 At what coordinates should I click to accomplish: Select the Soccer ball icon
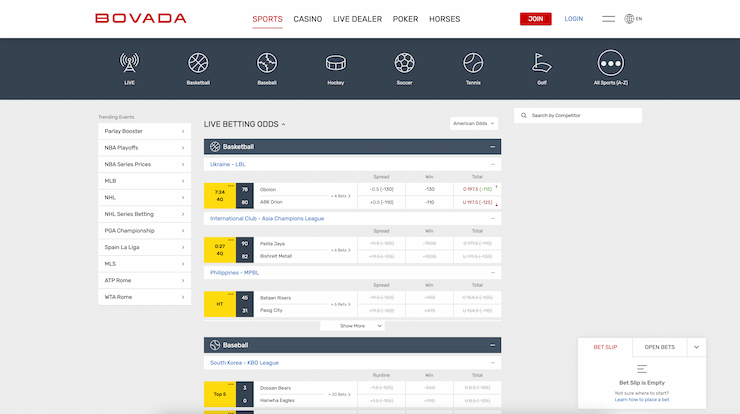click(404, 63)
